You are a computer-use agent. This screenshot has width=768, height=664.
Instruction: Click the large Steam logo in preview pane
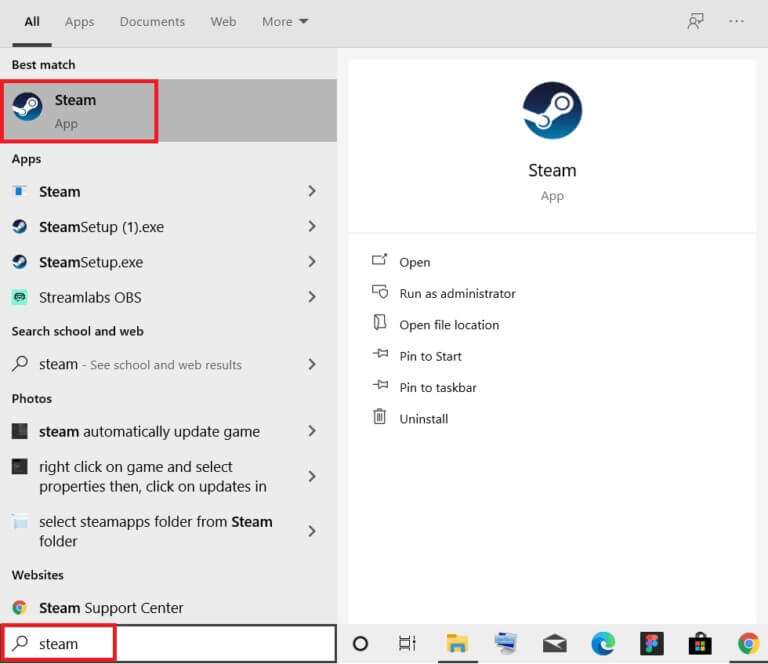[x=552, y=110]
